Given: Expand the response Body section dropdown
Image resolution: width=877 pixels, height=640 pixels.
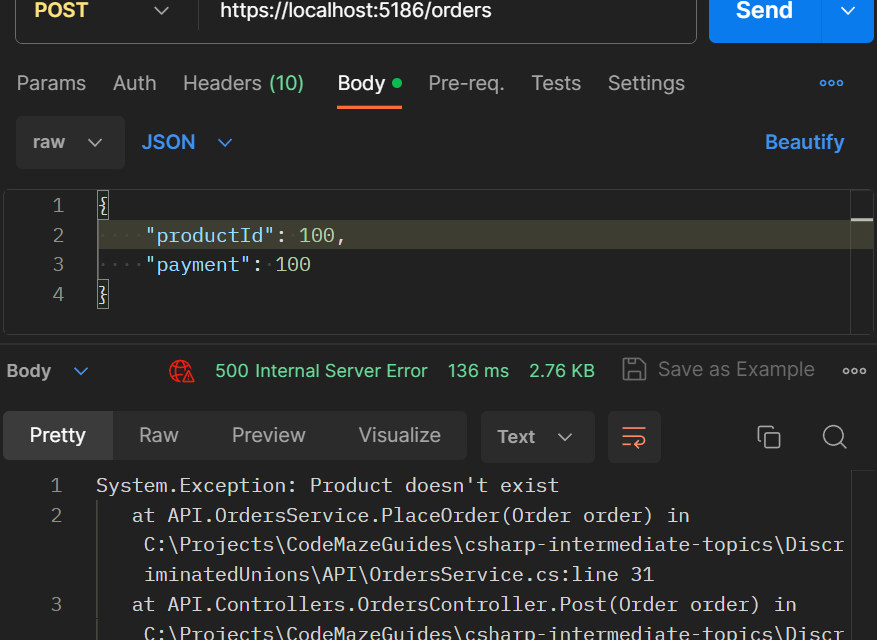Looking at the screenshot, I should coord(81,371).
